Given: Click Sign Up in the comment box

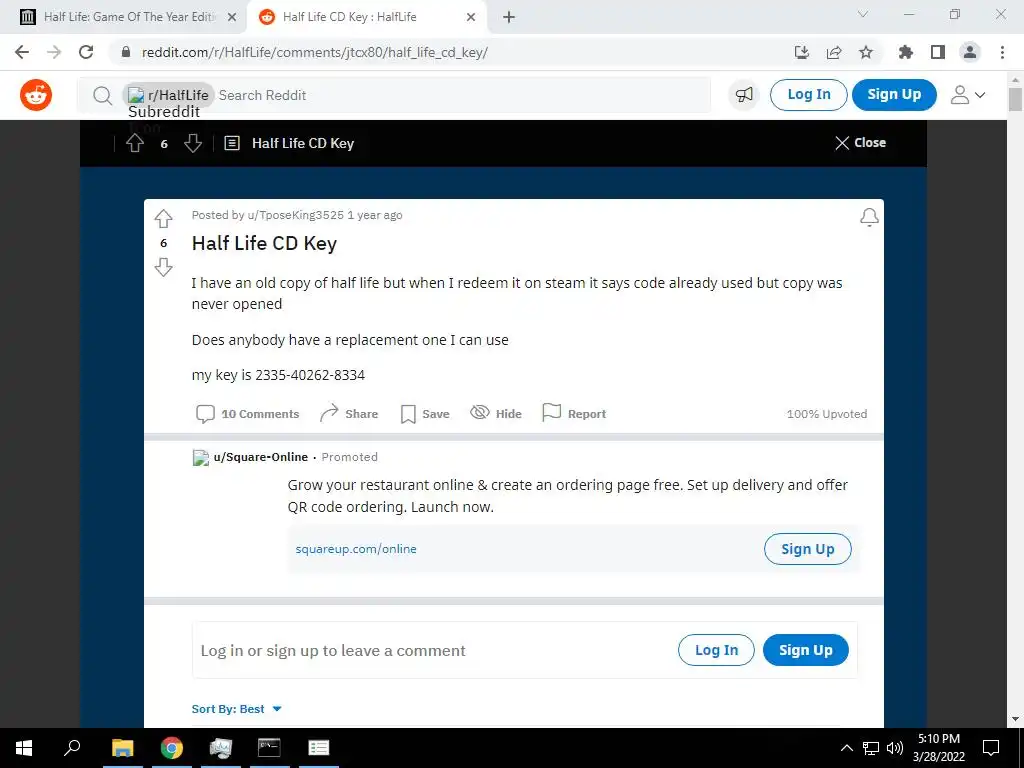Looking at the screenshot, I should pyautogui.click(x=806, y=650).
